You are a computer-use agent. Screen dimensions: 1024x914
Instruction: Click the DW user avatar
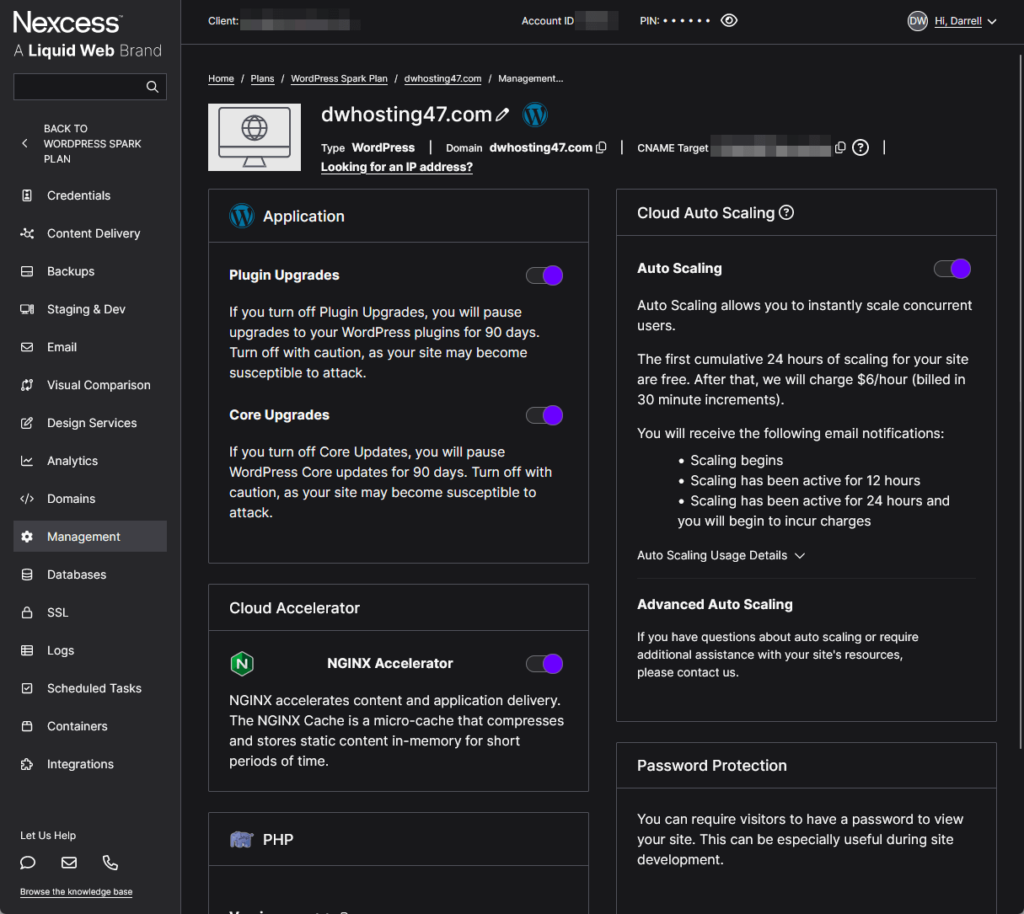(x=918, y=21)
